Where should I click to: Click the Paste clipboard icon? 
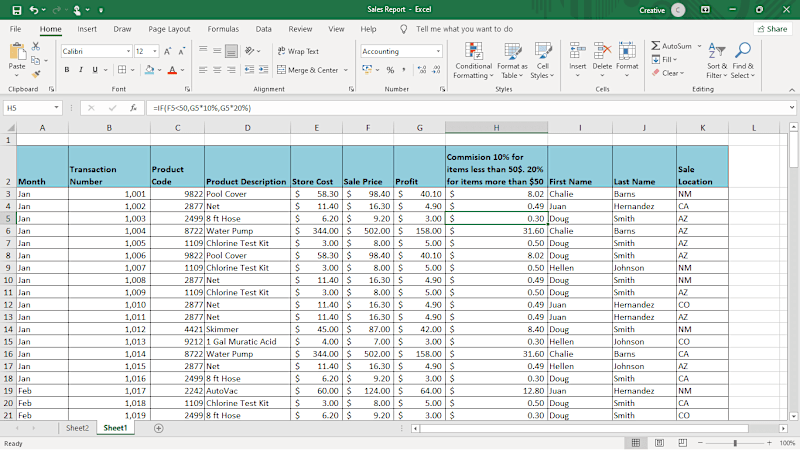17,52
